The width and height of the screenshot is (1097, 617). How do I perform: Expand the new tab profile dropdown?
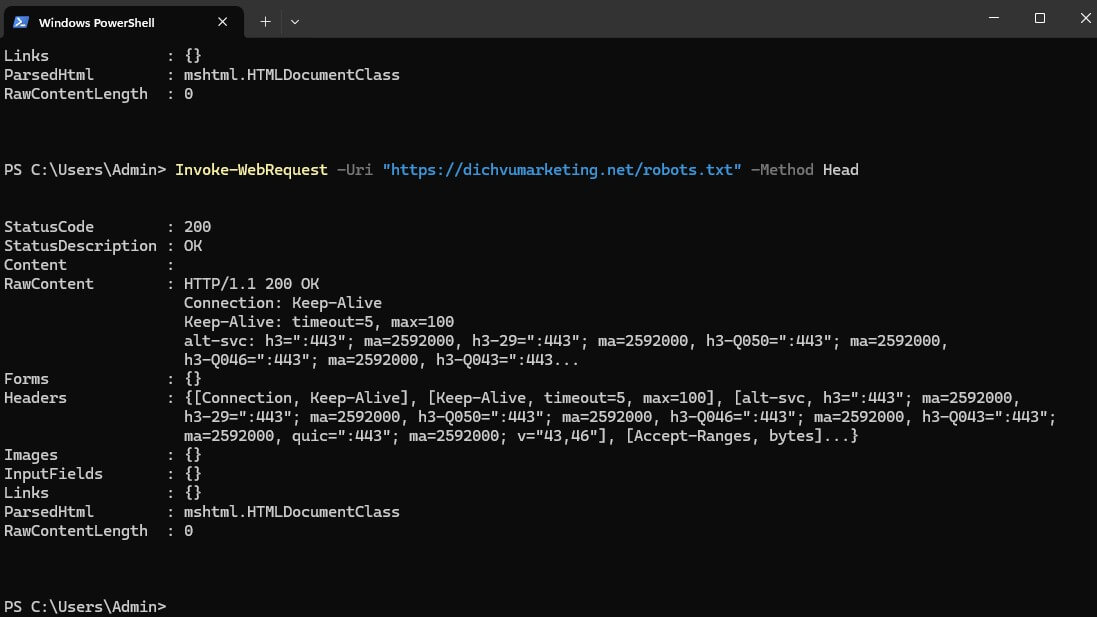point(295,21)
